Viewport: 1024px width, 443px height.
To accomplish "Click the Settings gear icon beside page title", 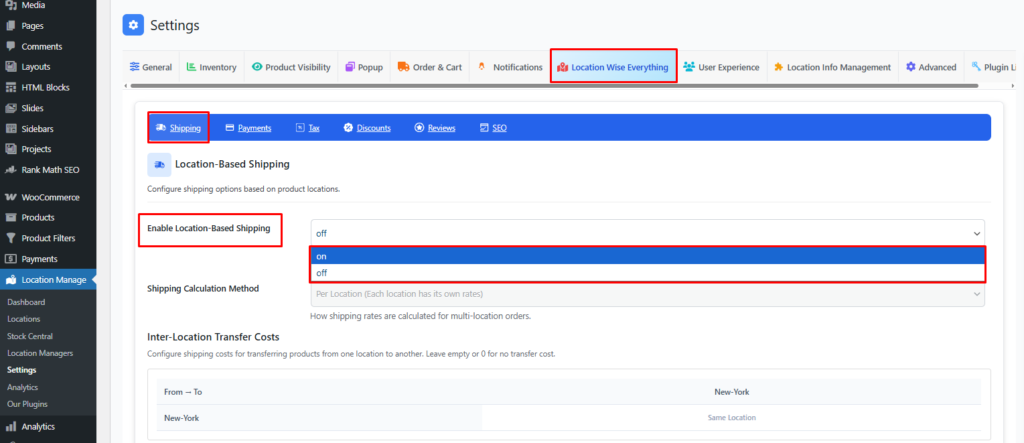I will pyautogui.click(x=133, y=25).
